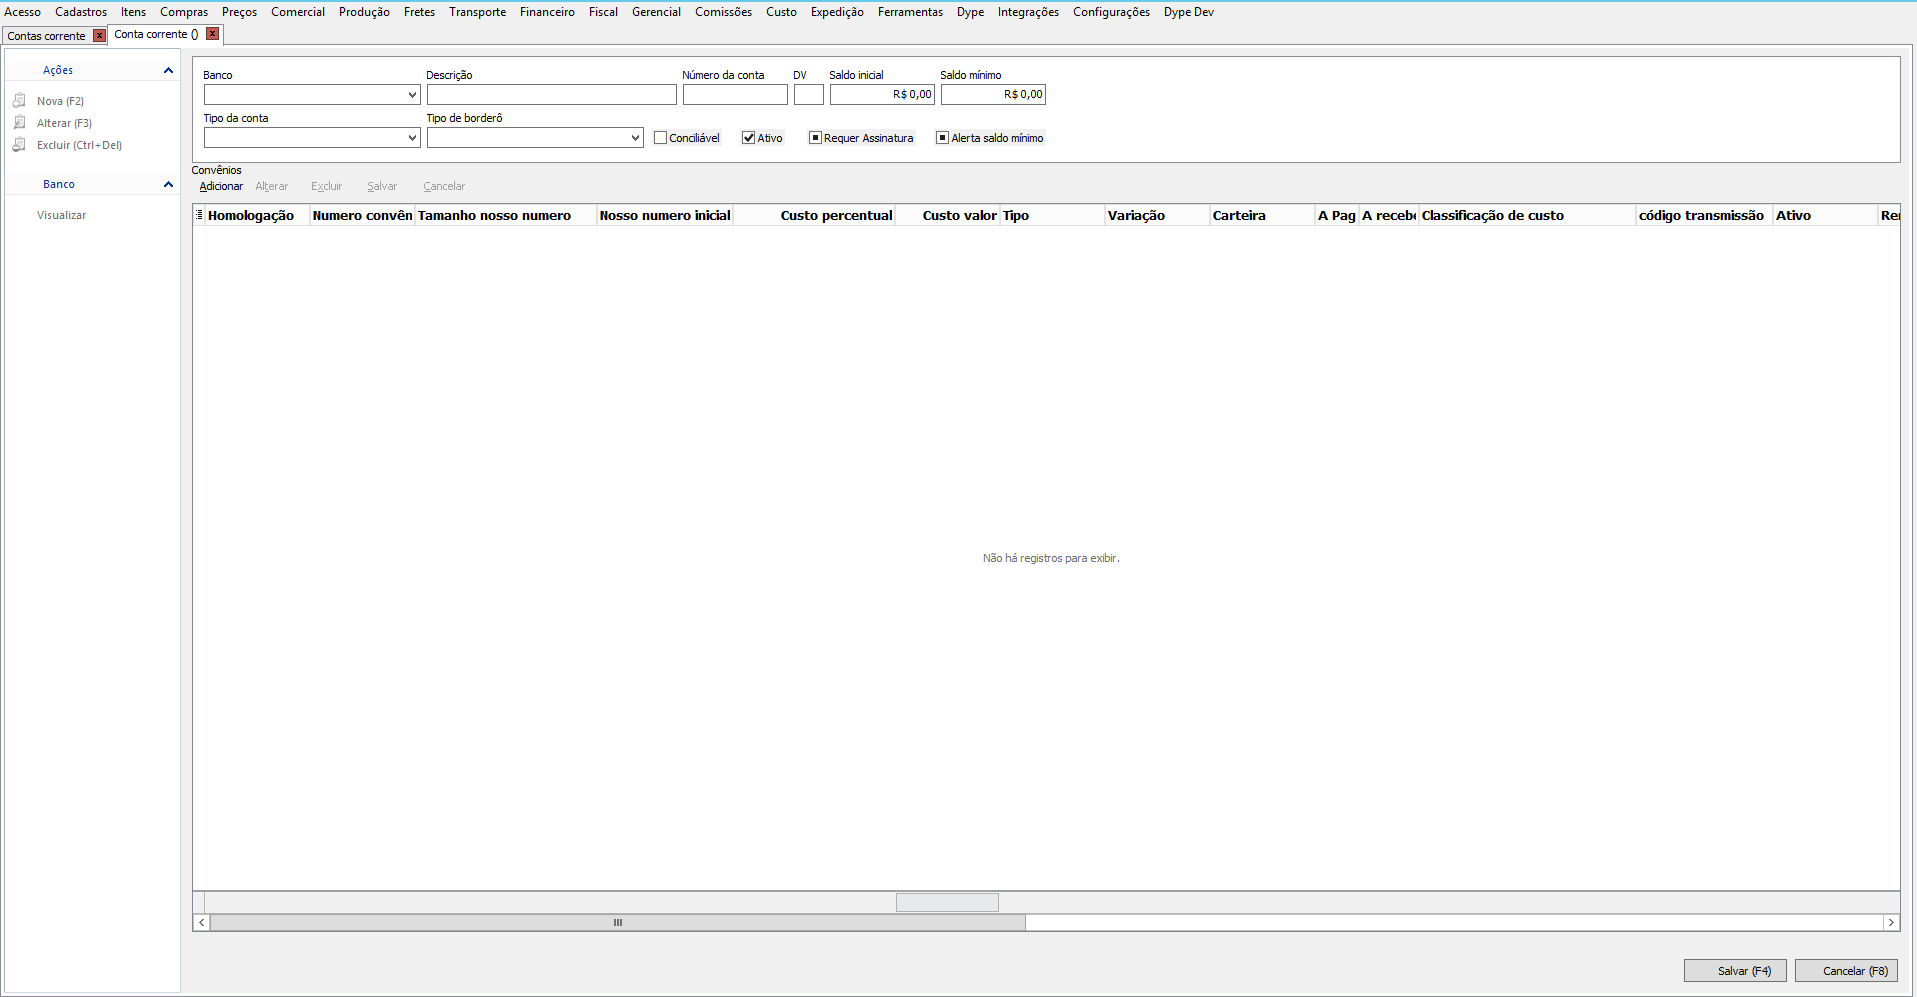Open the Acesso menu
This screenshot has height=997, width=1917.
pyautogui.click(x=23, y=12)
